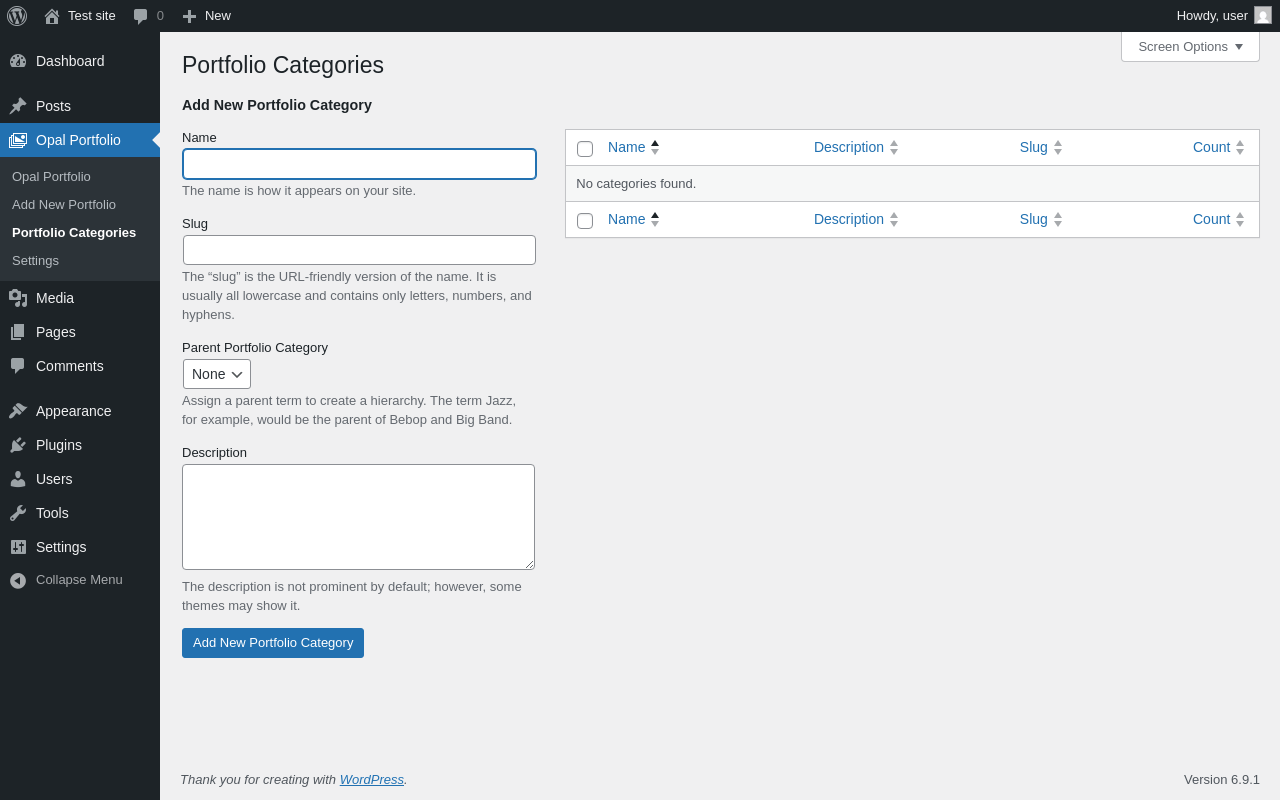Open the comments bubble in admin bar
Image resolution: width=1280 pixels, height=800 pixels.
click(x=141, y=16)
